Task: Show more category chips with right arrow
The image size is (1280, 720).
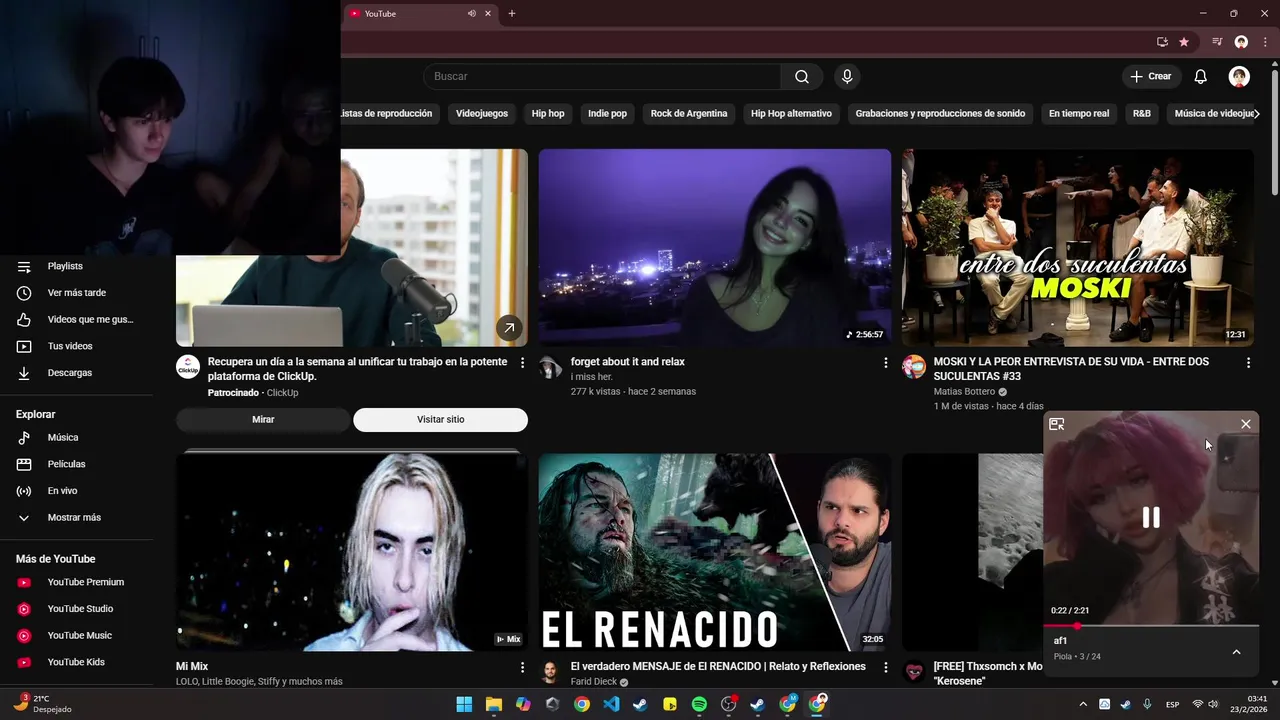Action: (x=1256, y=113)
